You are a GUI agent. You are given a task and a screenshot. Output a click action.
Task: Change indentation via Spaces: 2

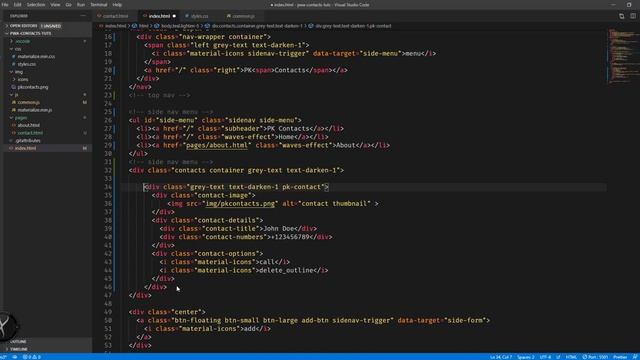point(526,357)
